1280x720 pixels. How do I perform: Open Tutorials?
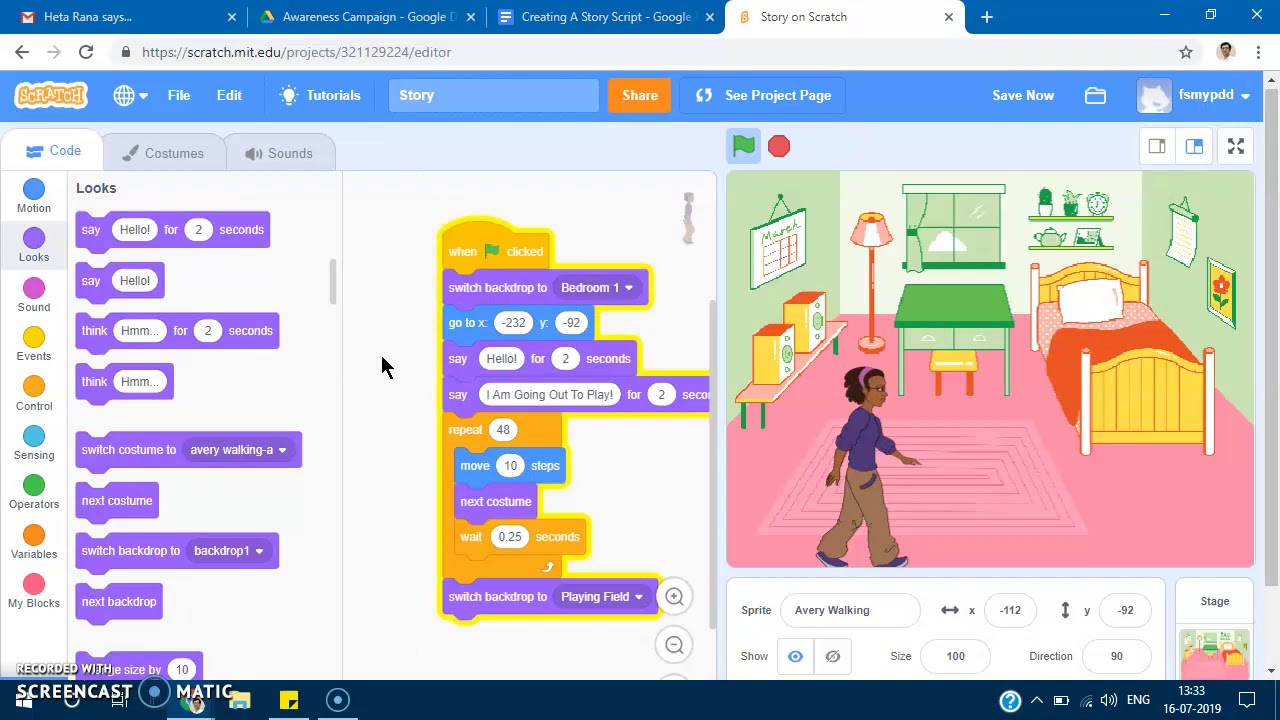tap(320, 95)
